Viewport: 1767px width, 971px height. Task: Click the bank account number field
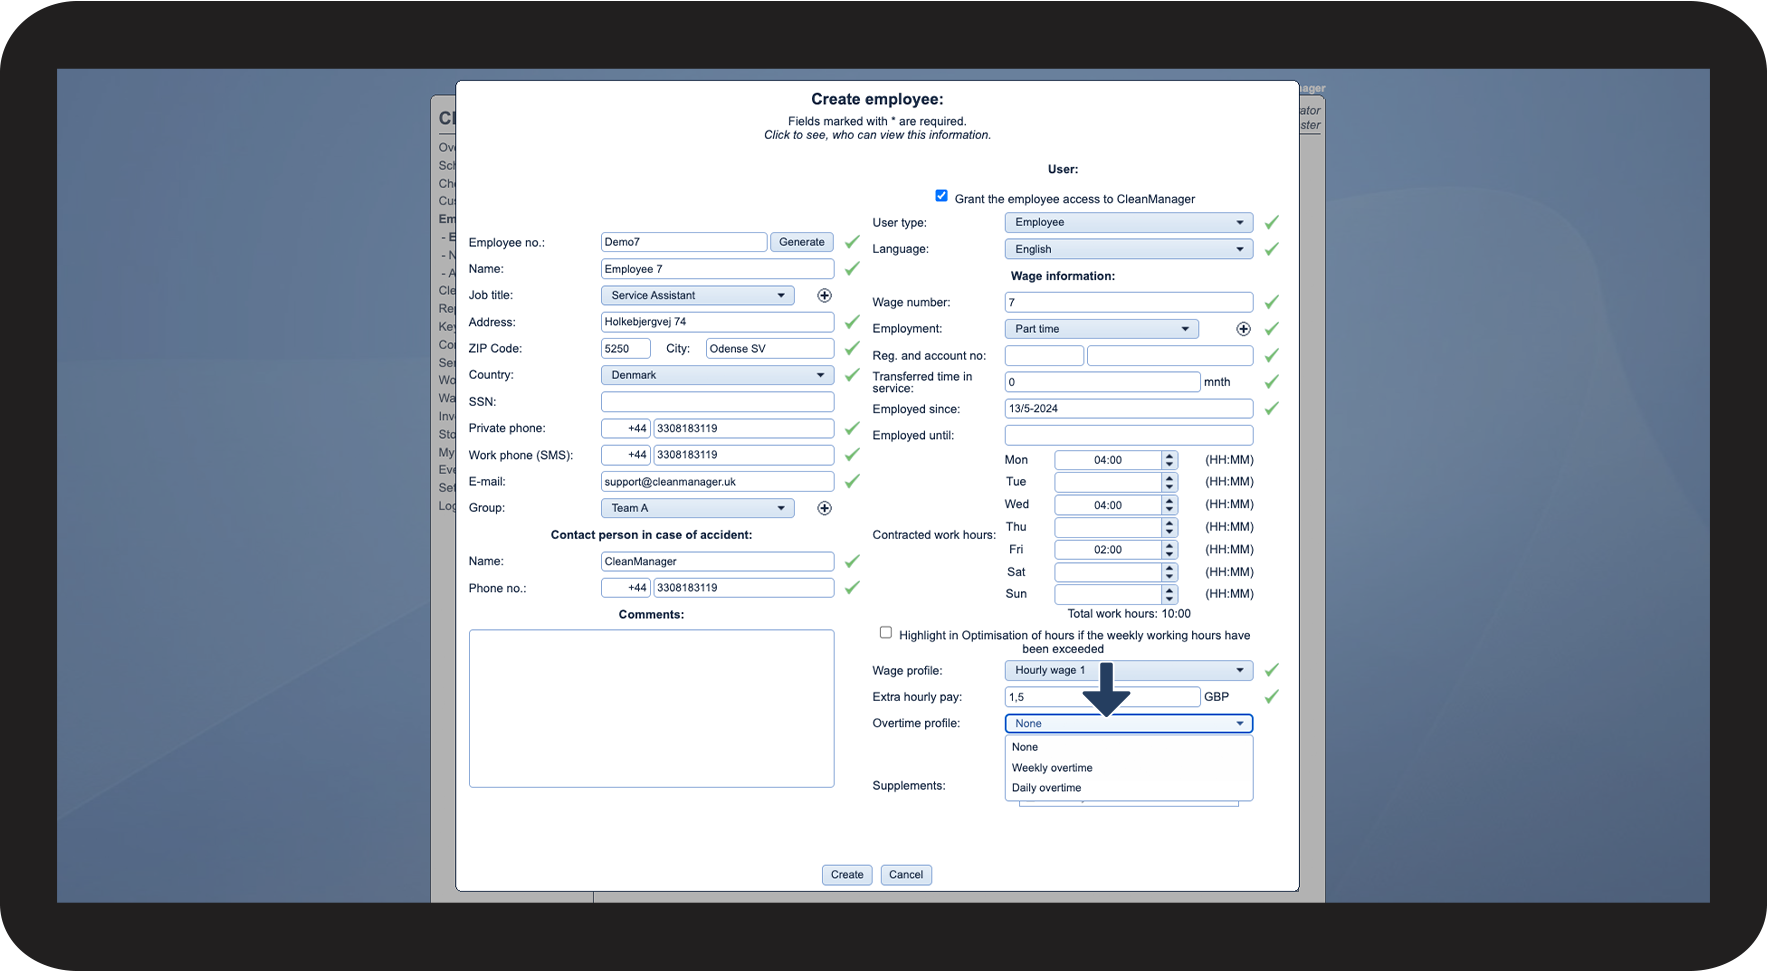tap(1170, 356)
